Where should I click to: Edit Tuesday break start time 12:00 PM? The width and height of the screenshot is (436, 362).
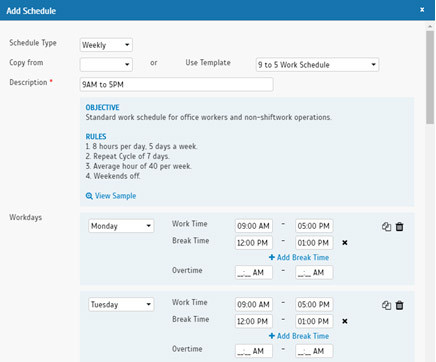(x=254, y=321)
